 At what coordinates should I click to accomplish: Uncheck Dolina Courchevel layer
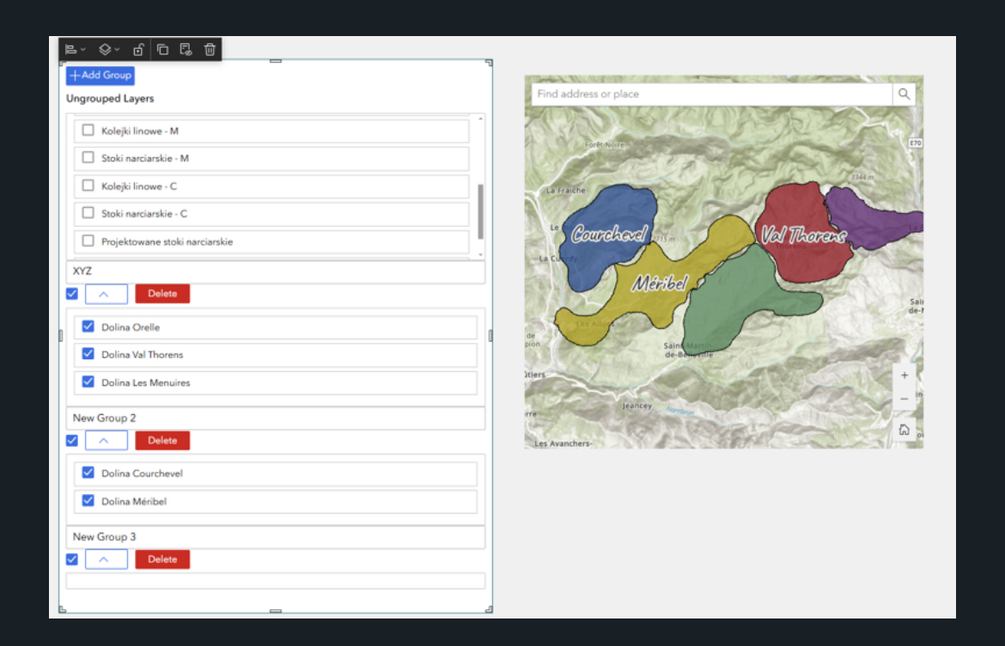(x=88, y=472)
